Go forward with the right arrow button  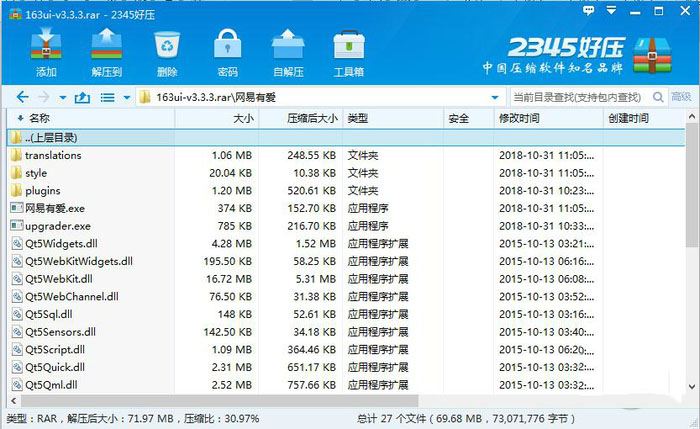pyautogui.click(x=44, y=97)
